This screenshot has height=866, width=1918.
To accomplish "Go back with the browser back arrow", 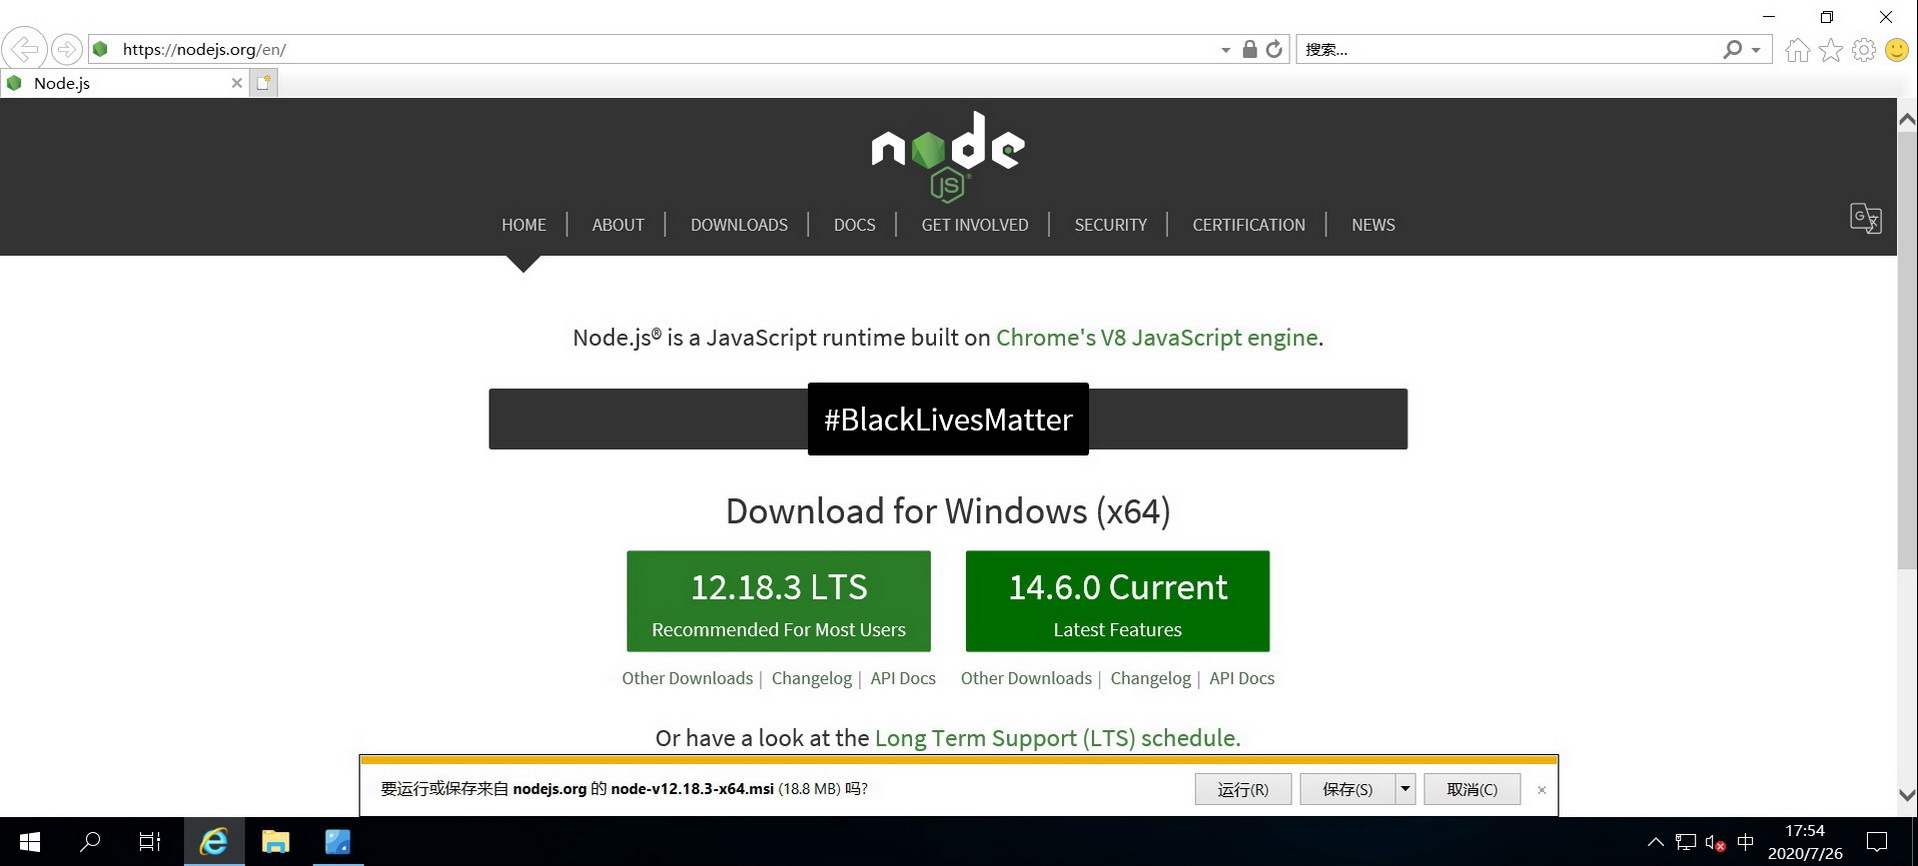I will point(24,49).
